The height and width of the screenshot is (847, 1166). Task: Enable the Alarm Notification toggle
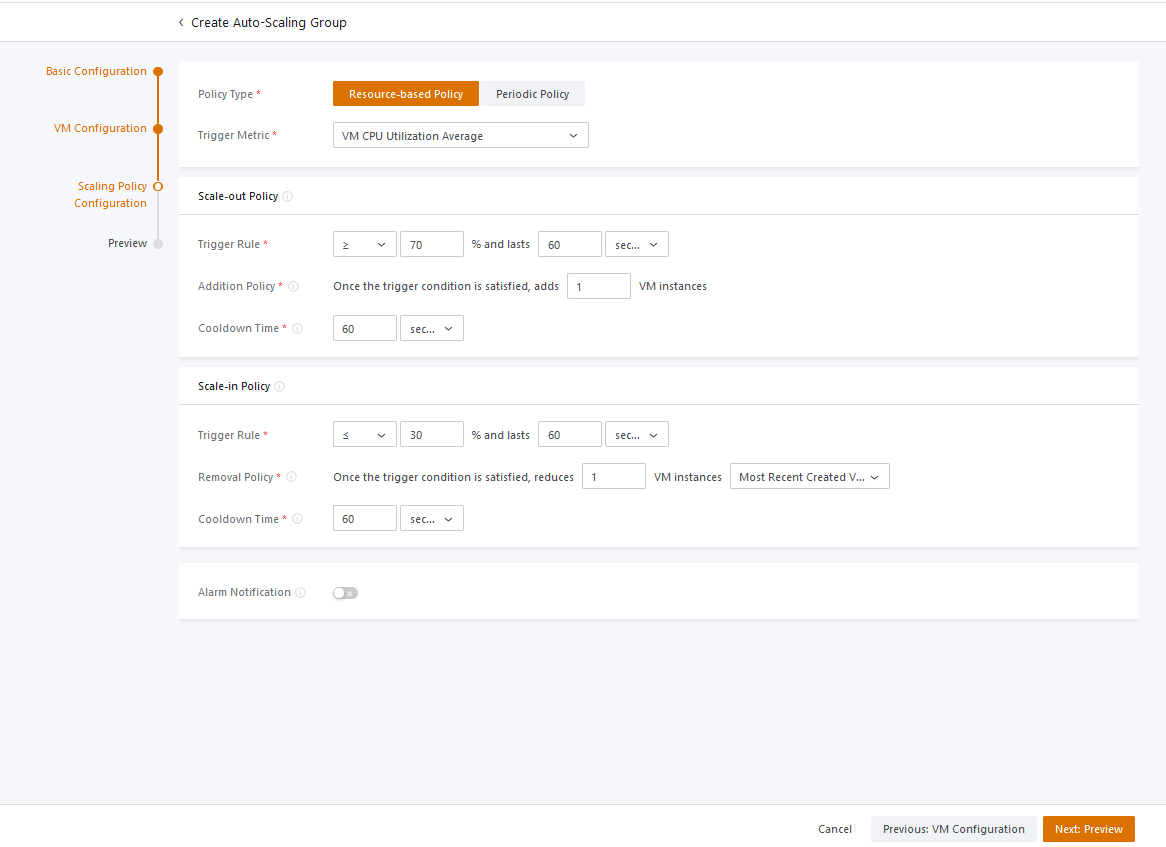click(345, 593)
